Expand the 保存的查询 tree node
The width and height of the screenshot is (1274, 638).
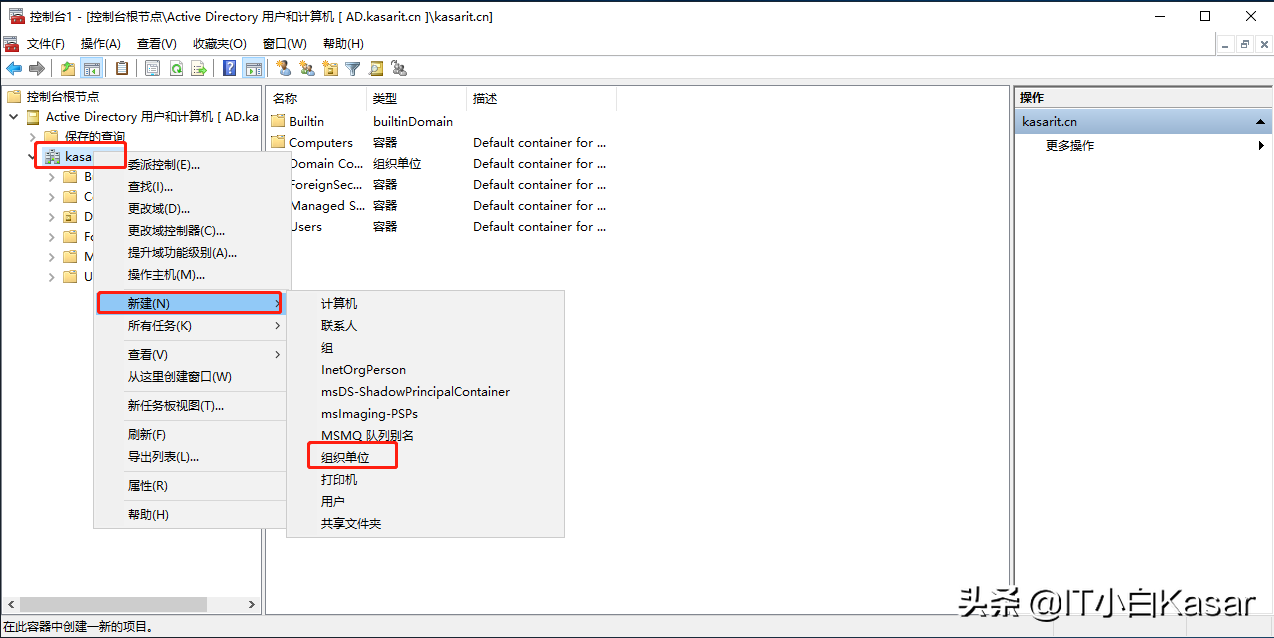click(x=33, y=136)
